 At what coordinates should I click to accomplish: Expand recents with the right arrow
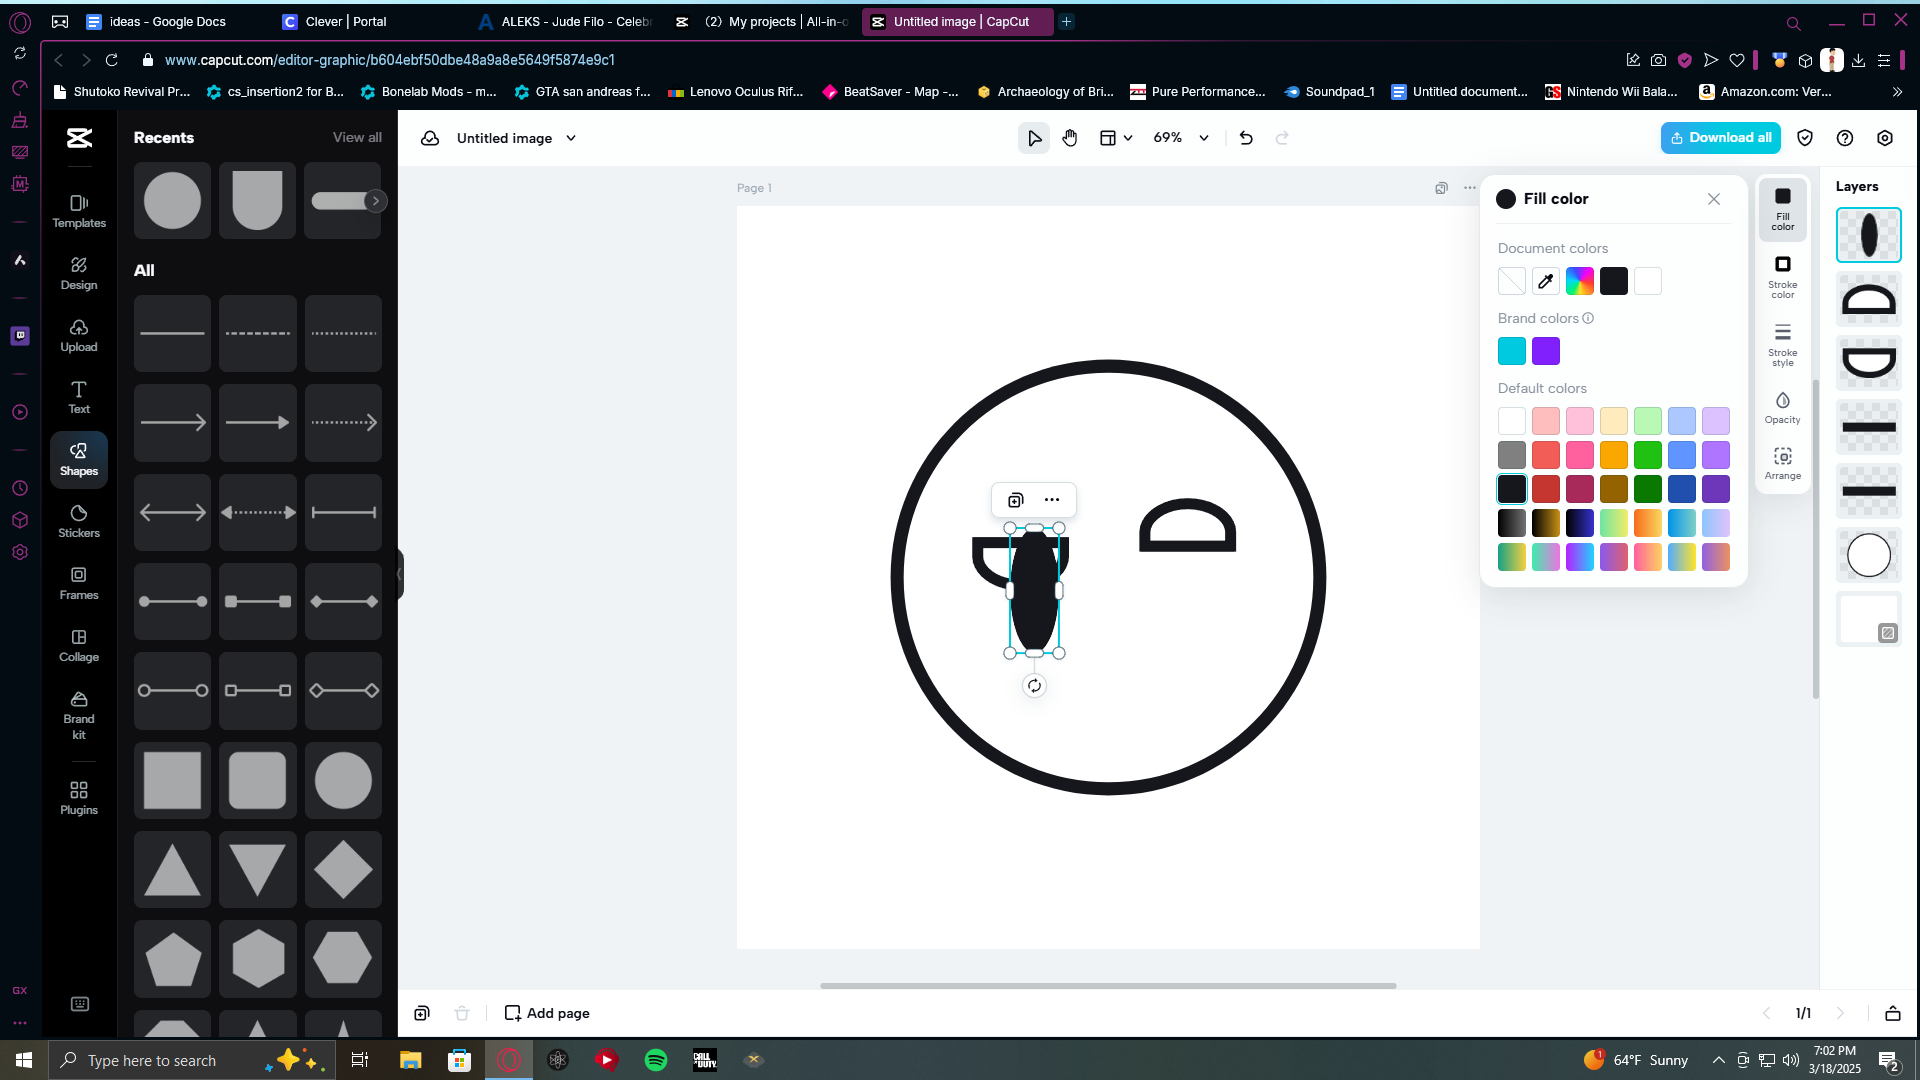pos(376,201)
